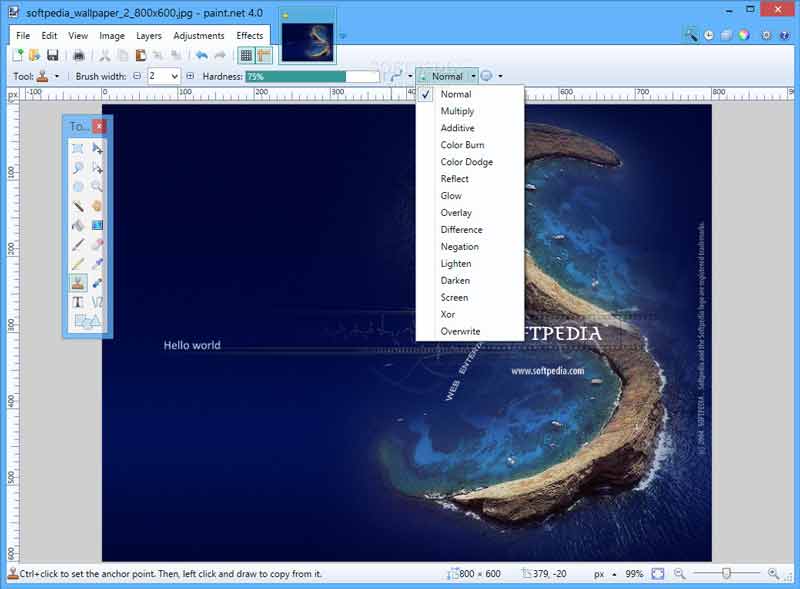Select the Rectangle Select tool

(x=78, y=148)
